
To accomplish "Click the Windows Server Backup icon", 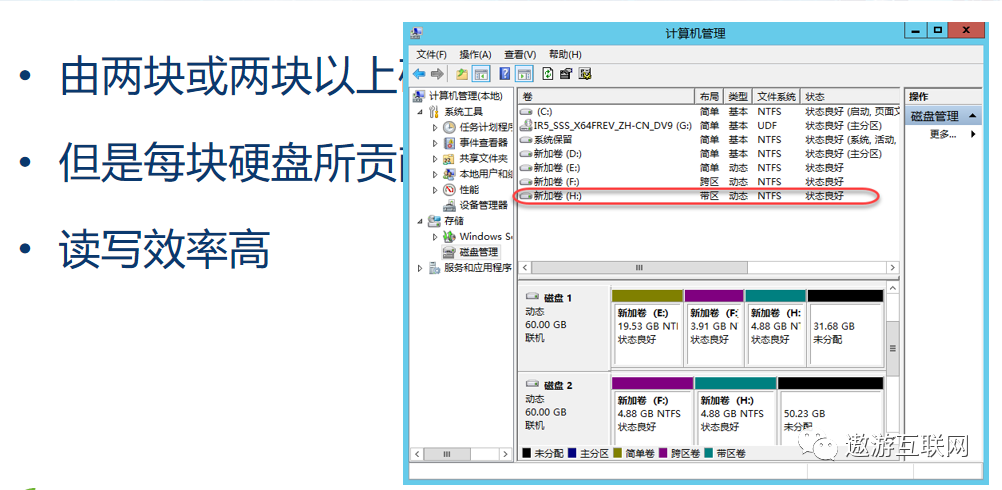I will tap(449, 236).
